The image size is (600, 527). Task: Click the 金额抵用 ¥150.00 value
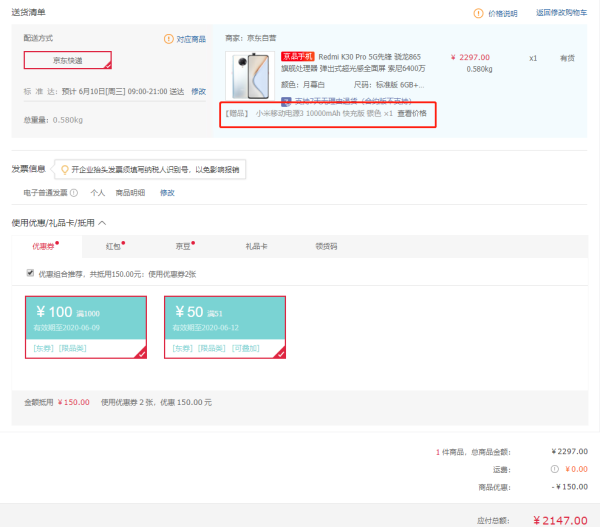(x=73, y=402)
